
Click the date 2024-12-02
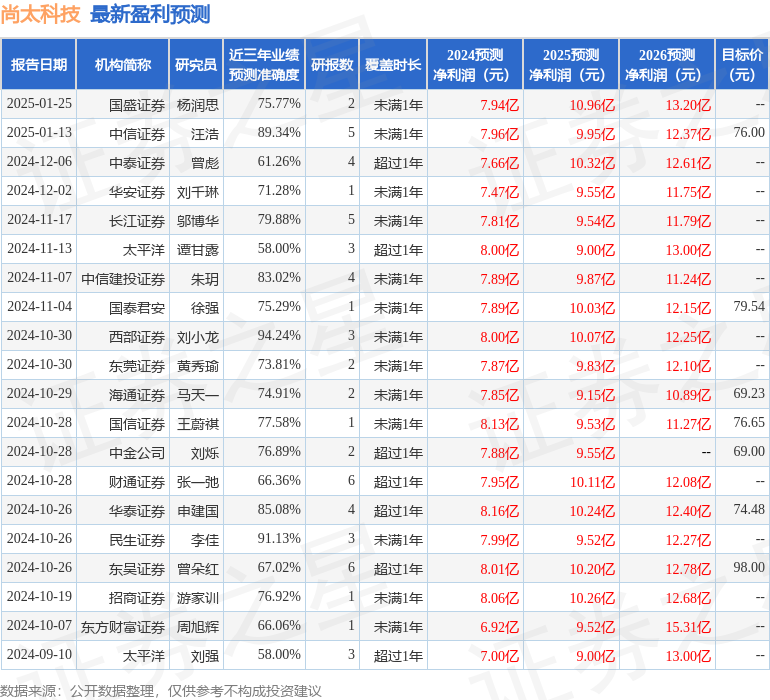pos(39,191)
